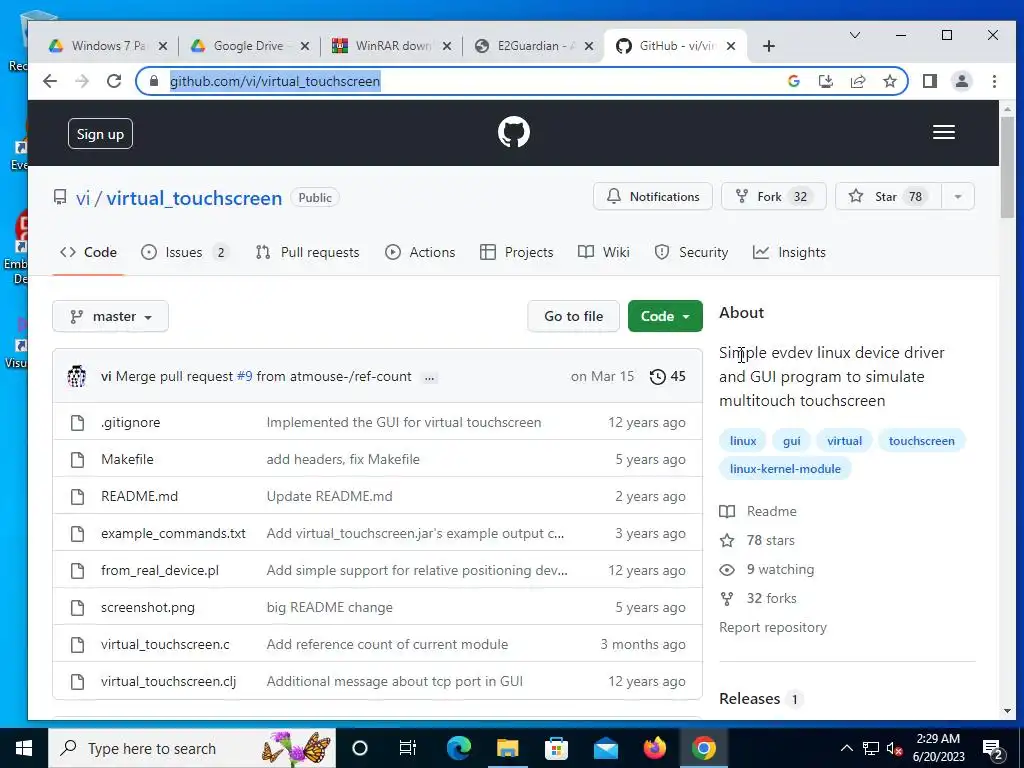
Task: Open the Star lists dropdown arrow
Action: 957,197
